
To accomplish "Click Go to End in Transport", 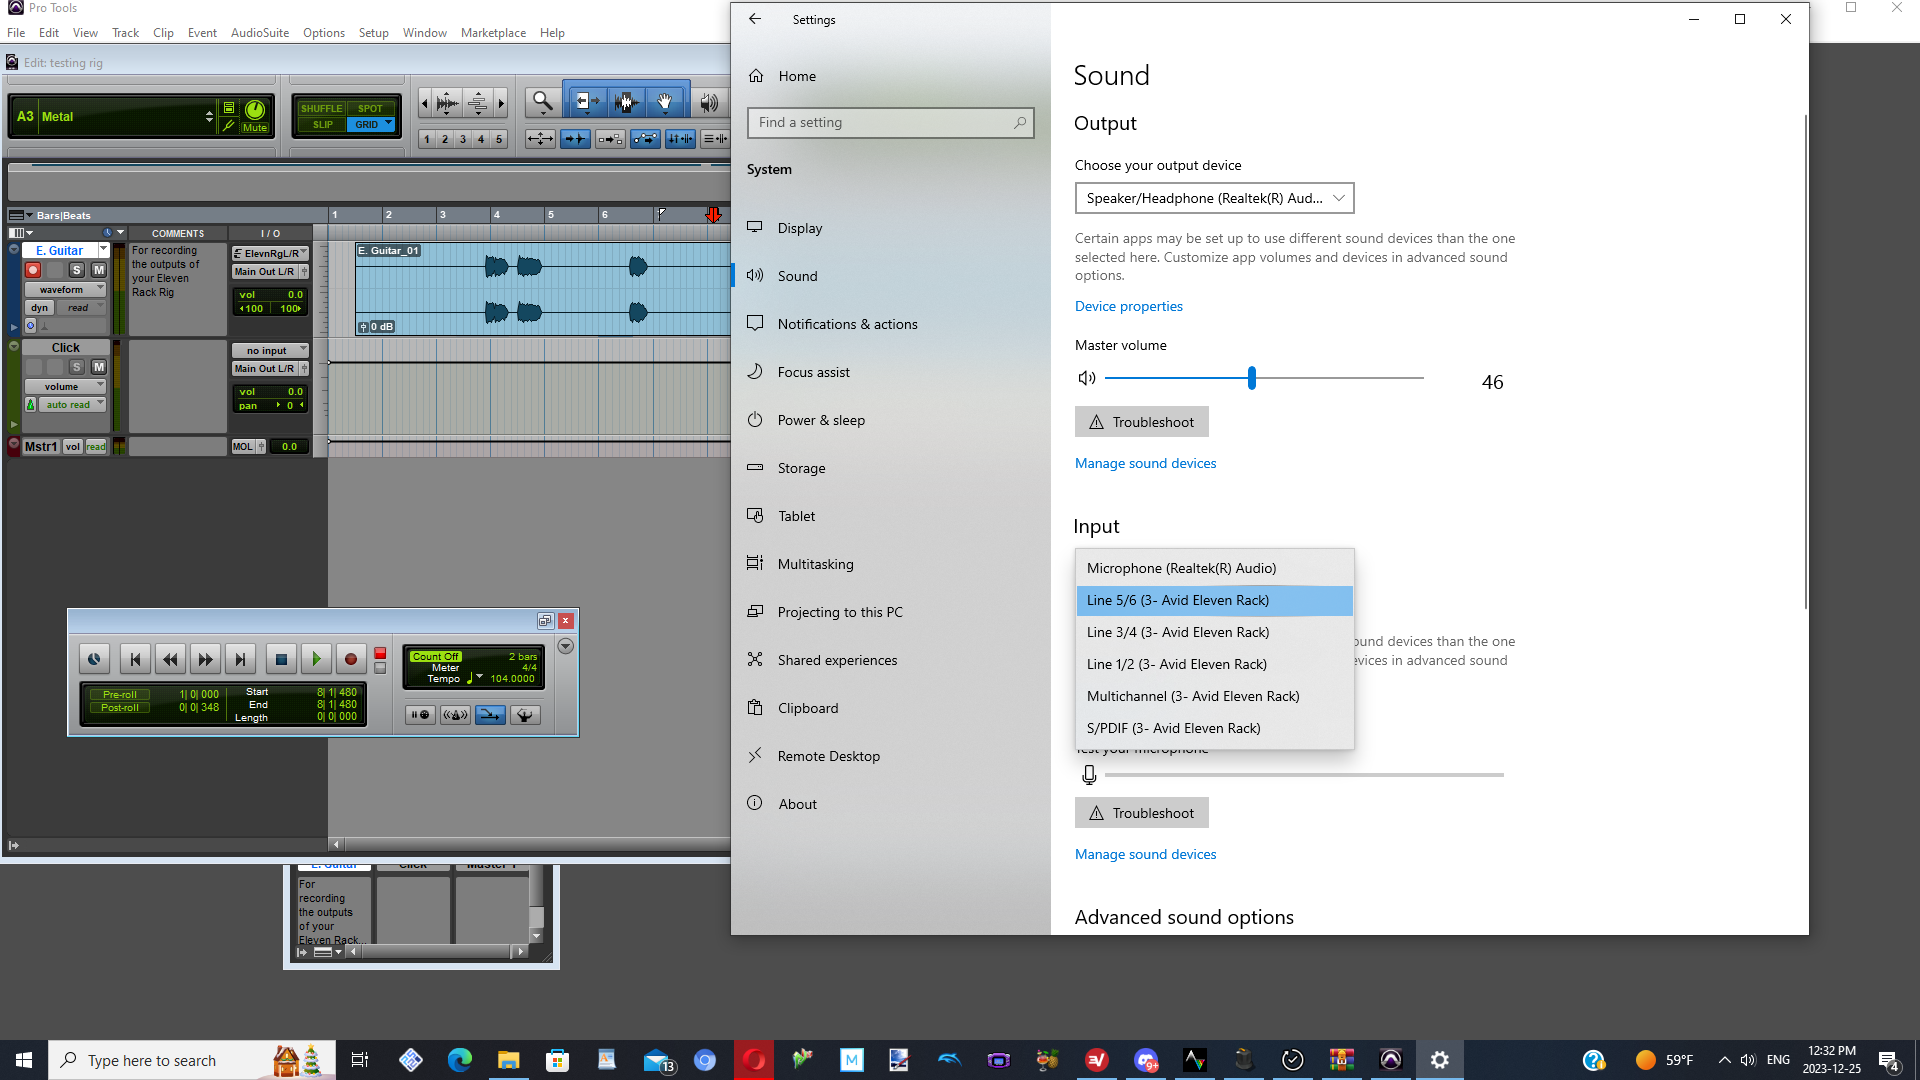I will click(x=240, y=659).
